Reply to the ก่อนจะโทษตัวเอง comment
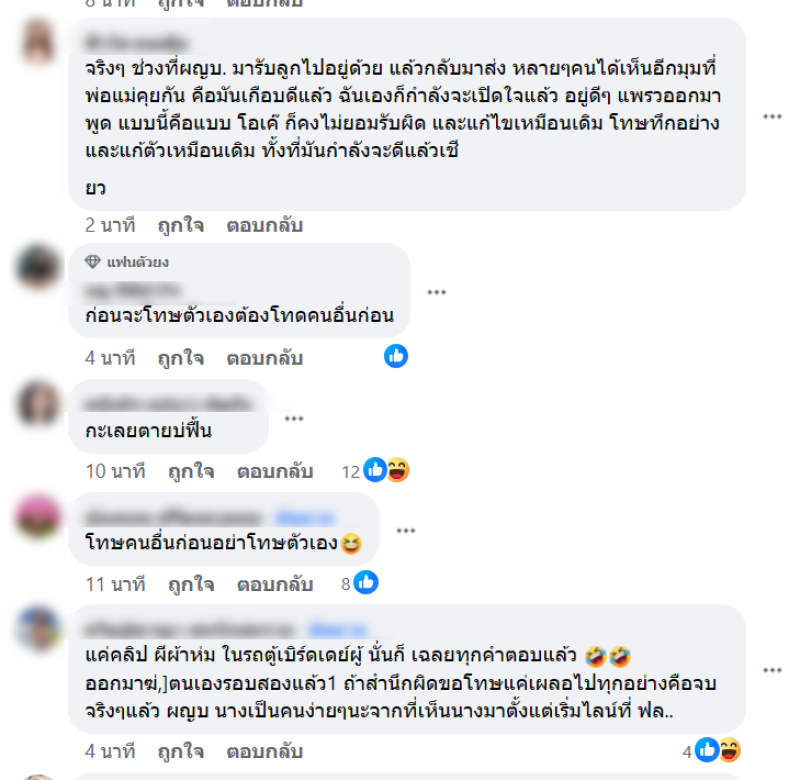The width and height of the screenshot is (800, 780). pos(265,358)
